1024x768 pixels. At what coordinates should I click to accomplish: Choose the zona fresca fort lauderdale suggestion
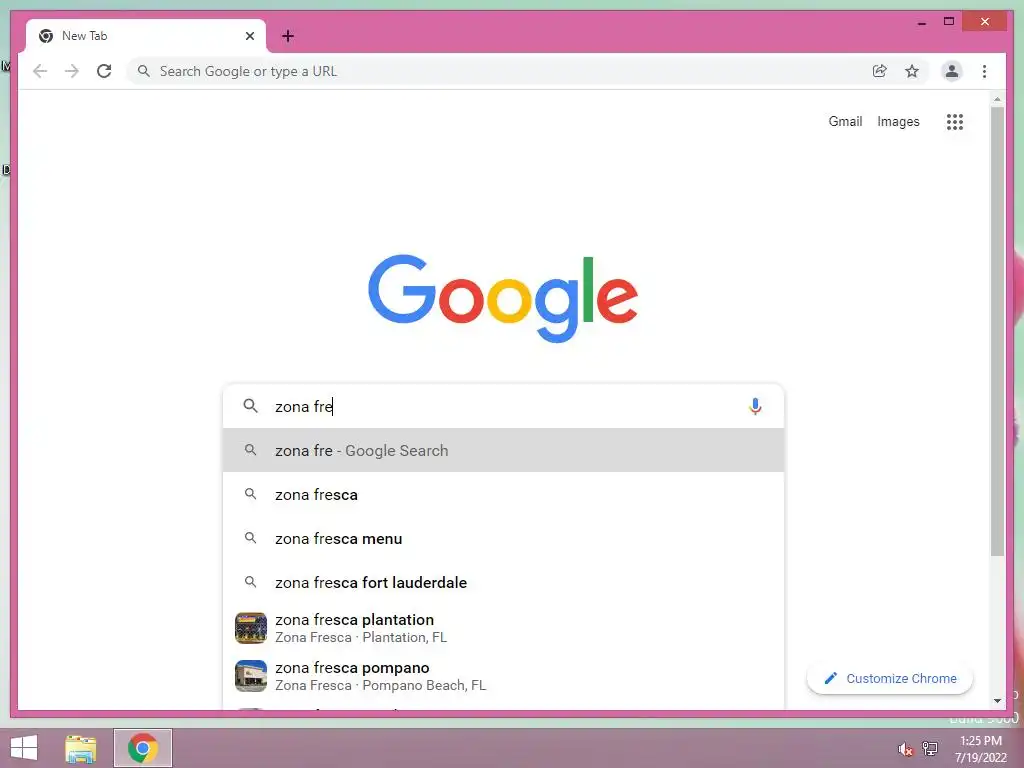(503, 582)
